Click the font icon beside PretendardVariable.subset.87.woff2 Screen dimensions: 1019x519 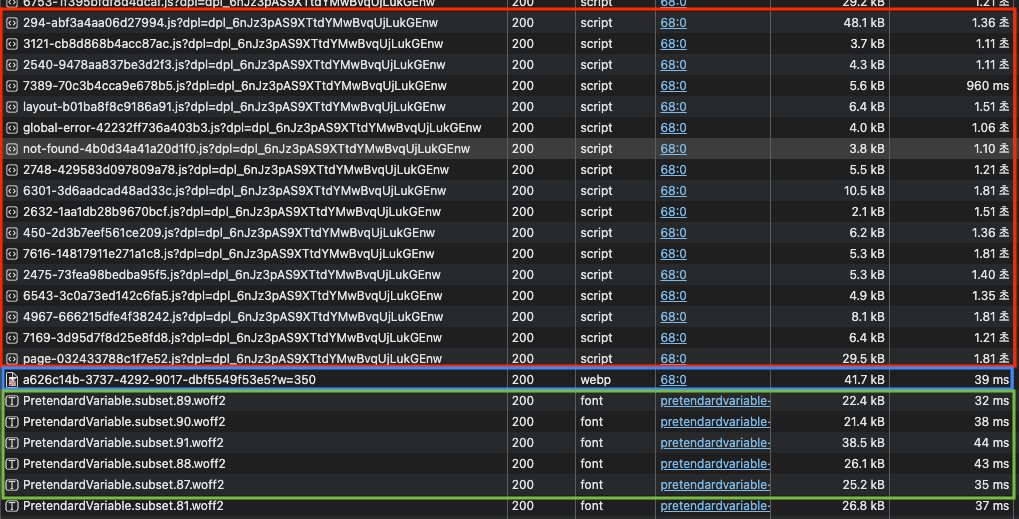(x=11, y=485)
